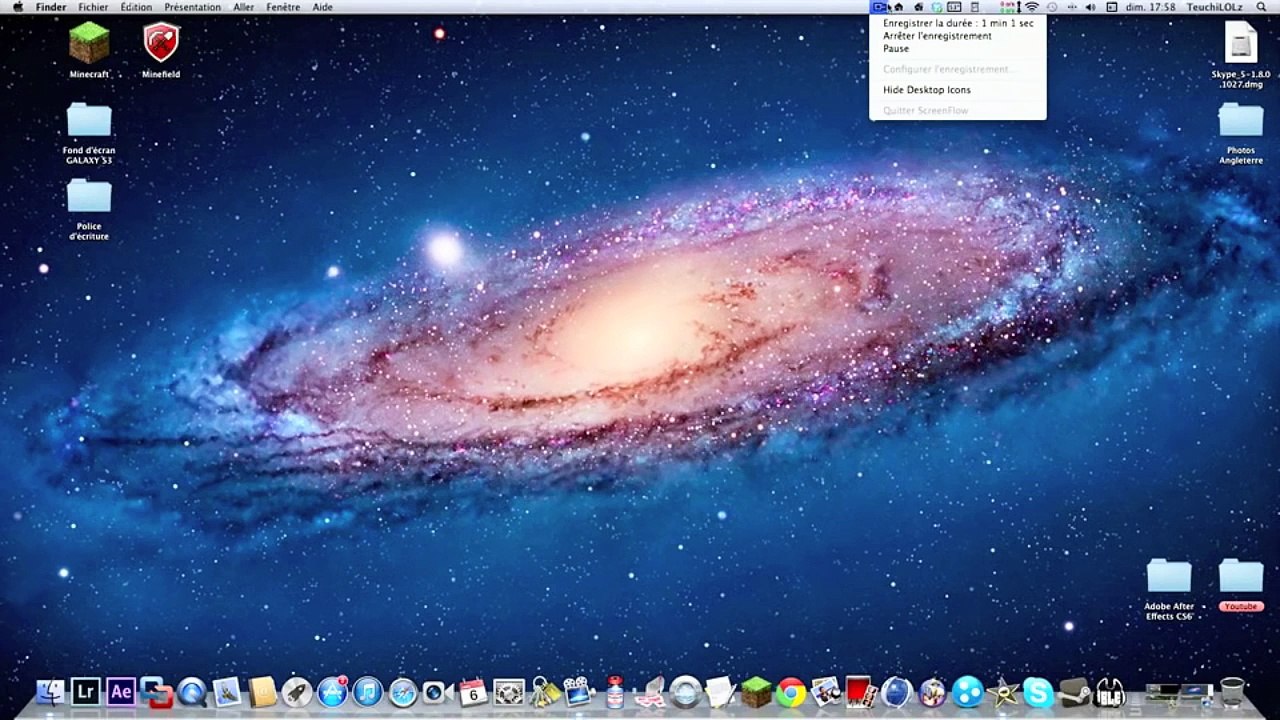Image resolution: width=1280 pixels, height=720 pixels.
Task: Open the calendar icon in dock
Action: [x=472, y=691]
